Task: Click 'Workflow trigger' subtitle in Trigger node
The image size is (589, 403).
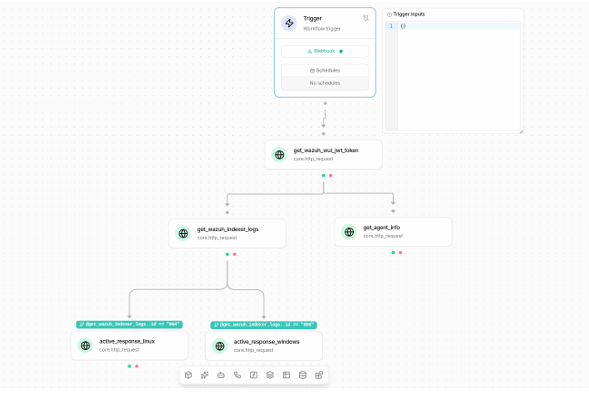Action: point(322,29)
